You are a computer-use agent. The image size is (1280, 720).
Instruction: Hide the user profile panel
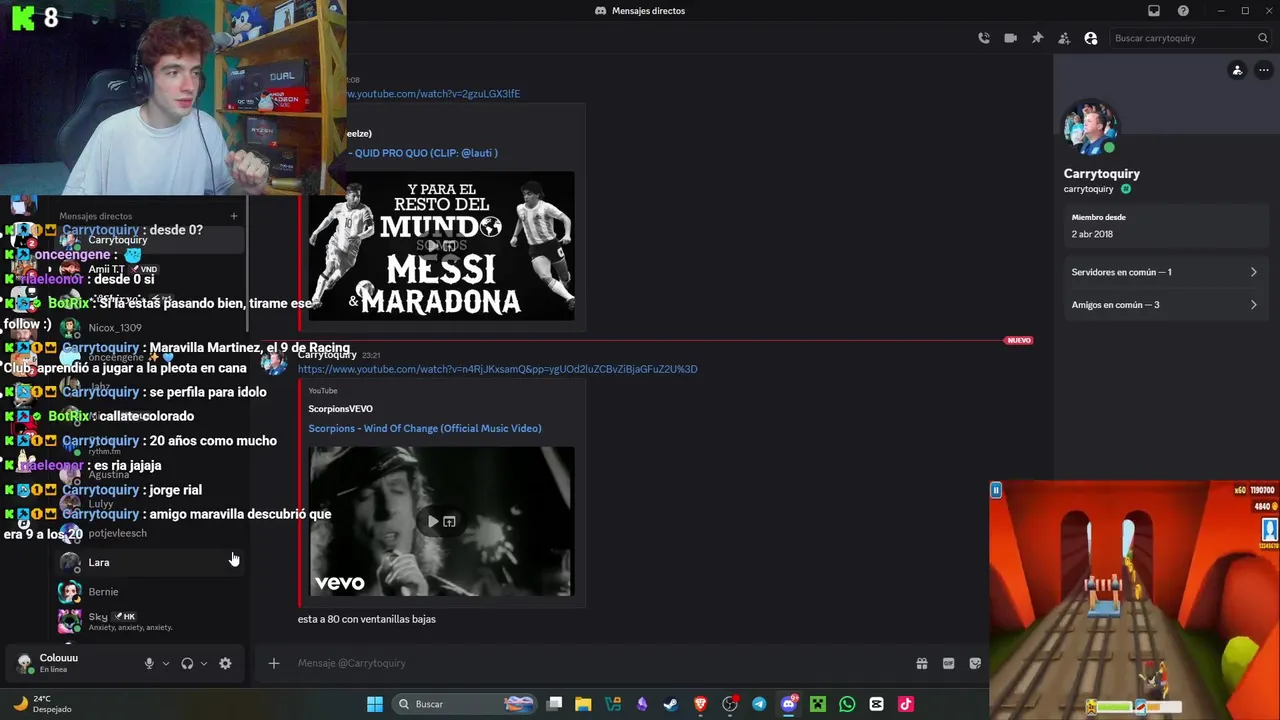tap(1091, 38)
